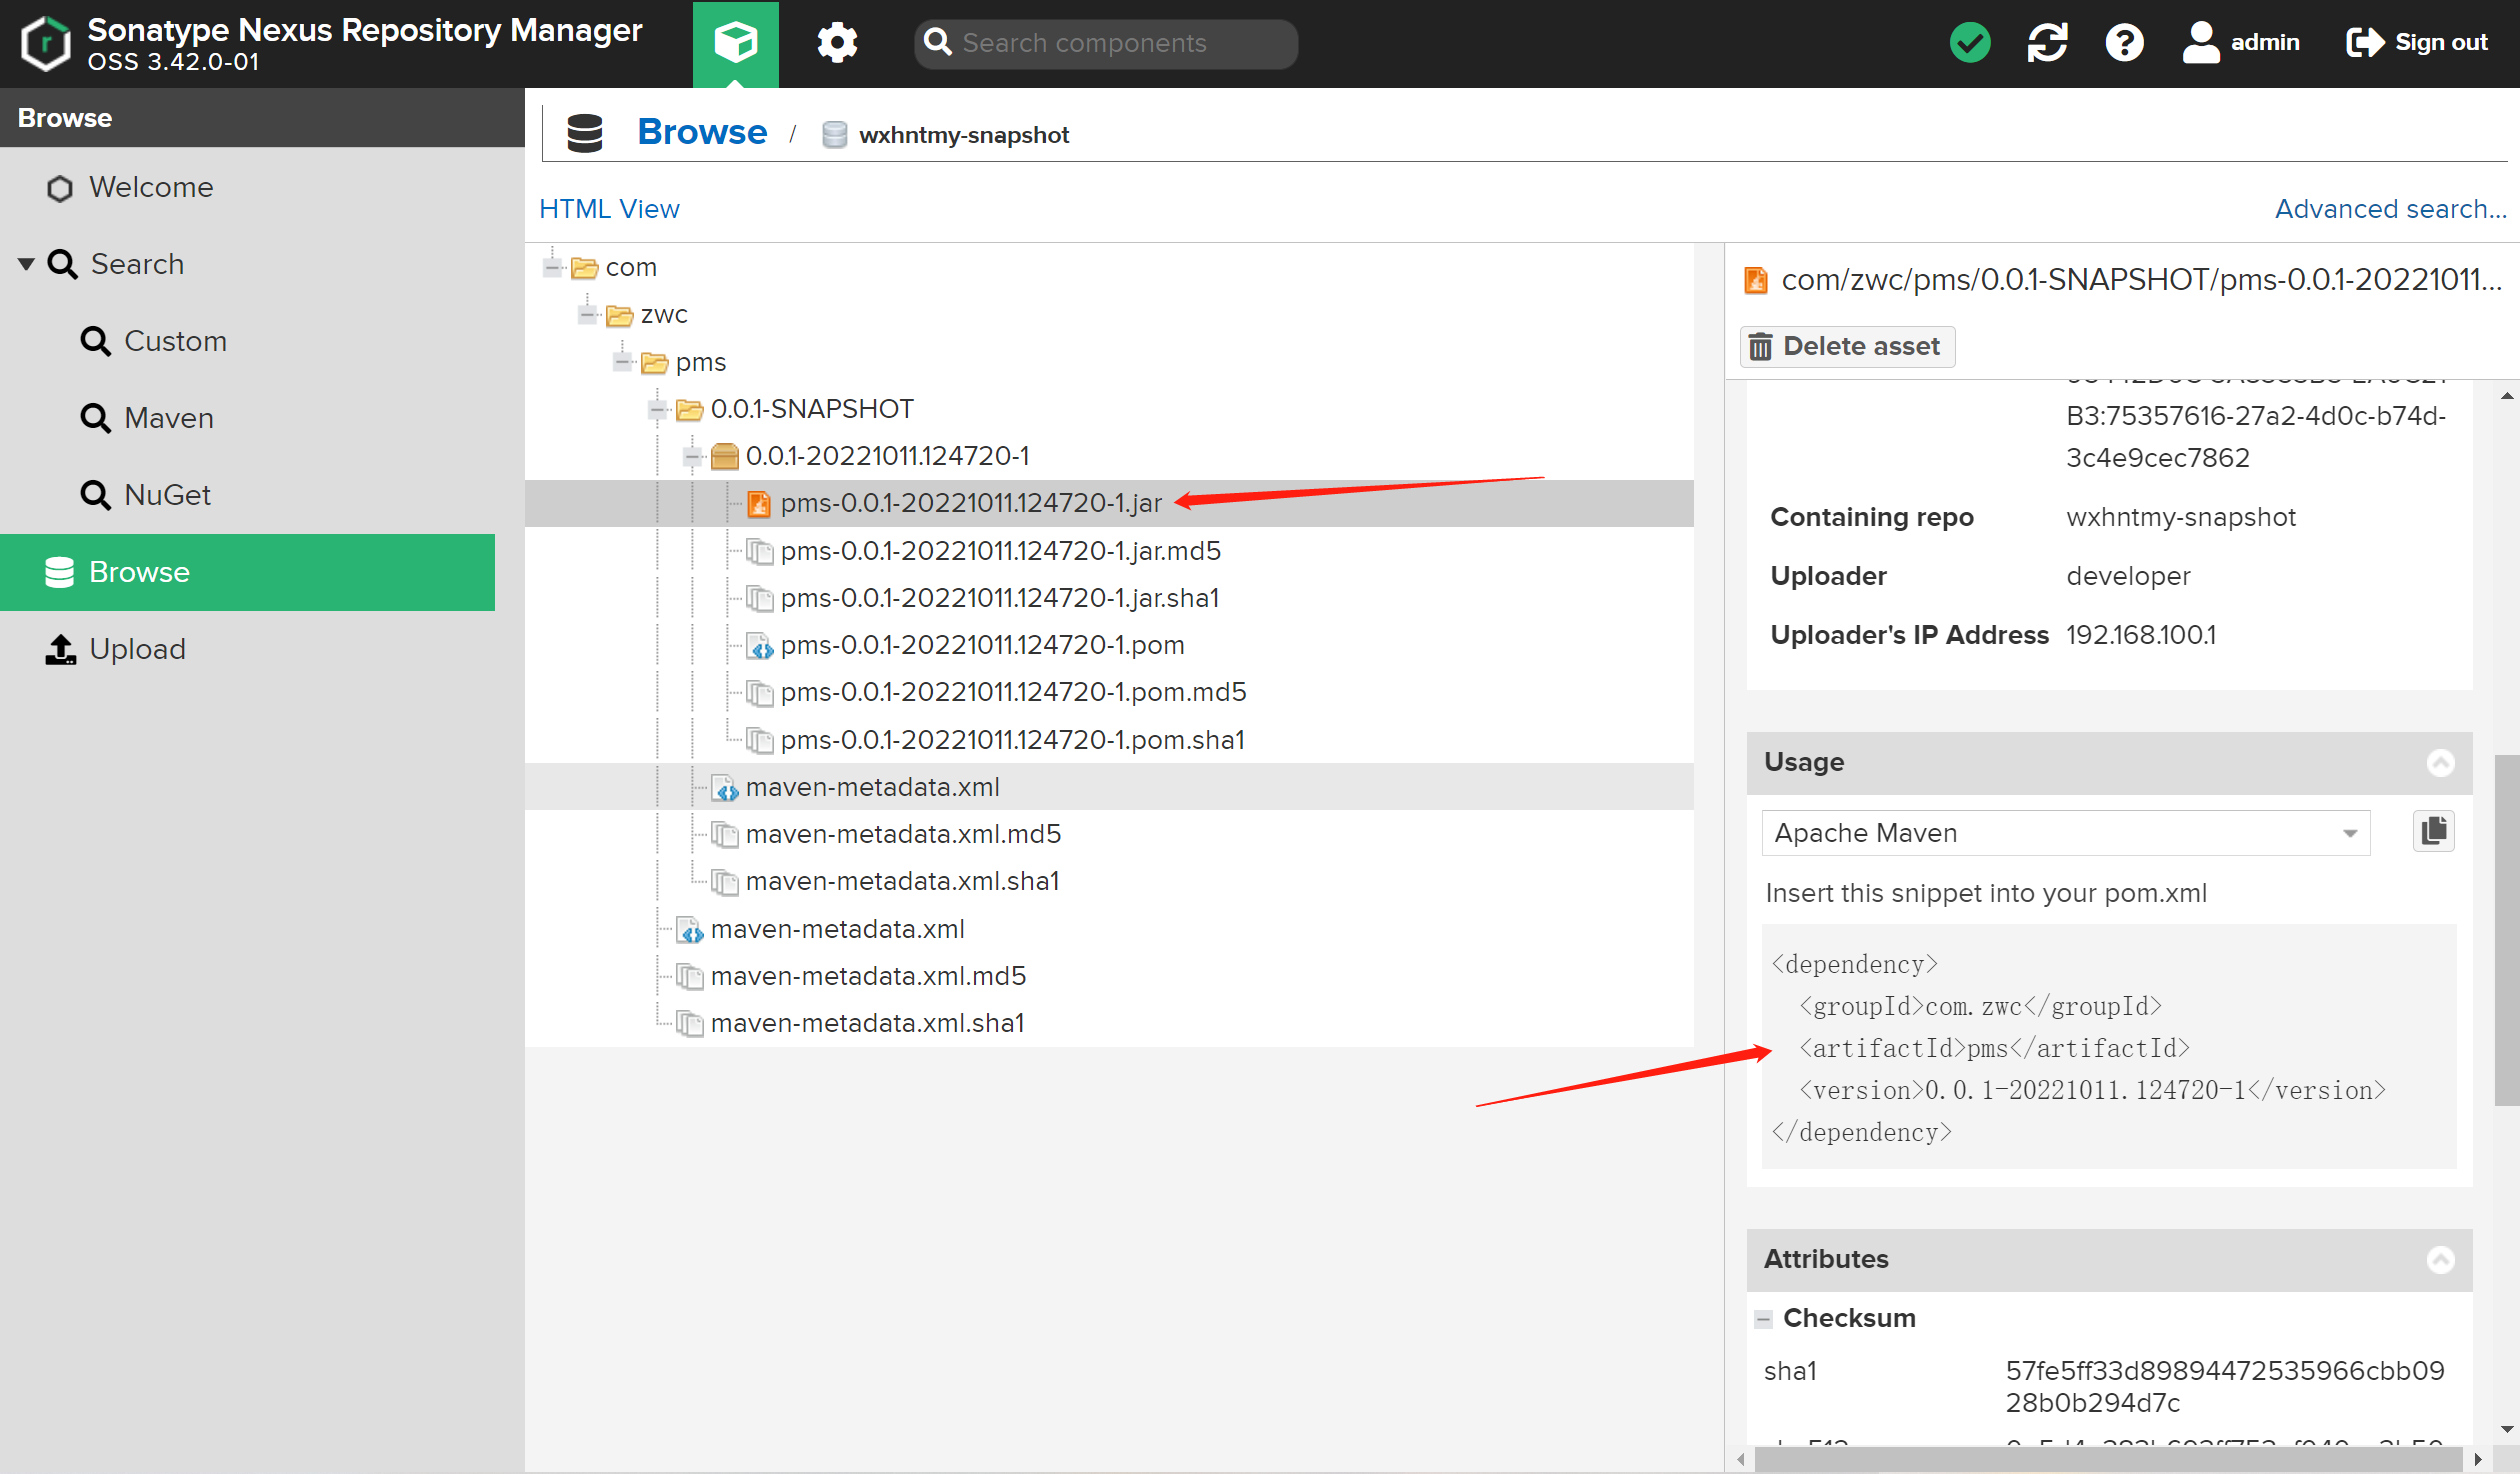
Task: Select the 0.0.1-20221011.124720-1 component
Action: pyautogui.click(x=887, y=457)
